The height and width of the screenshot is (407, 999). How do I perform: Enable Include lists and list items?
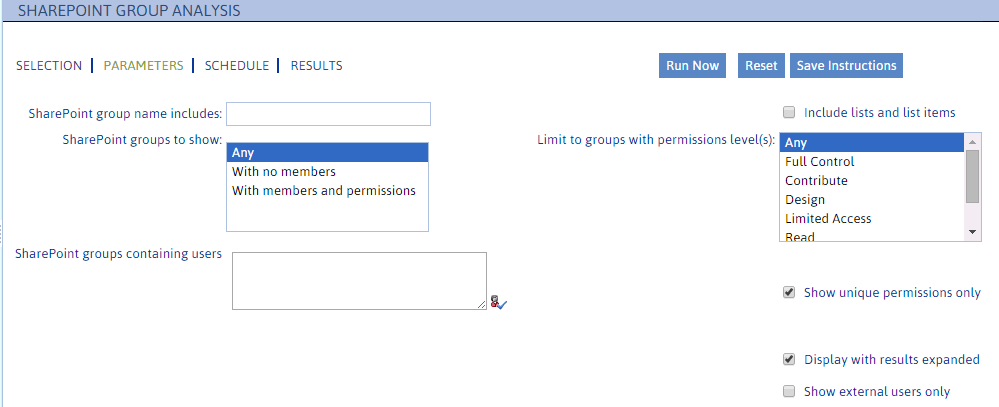(x=789, y=113)
